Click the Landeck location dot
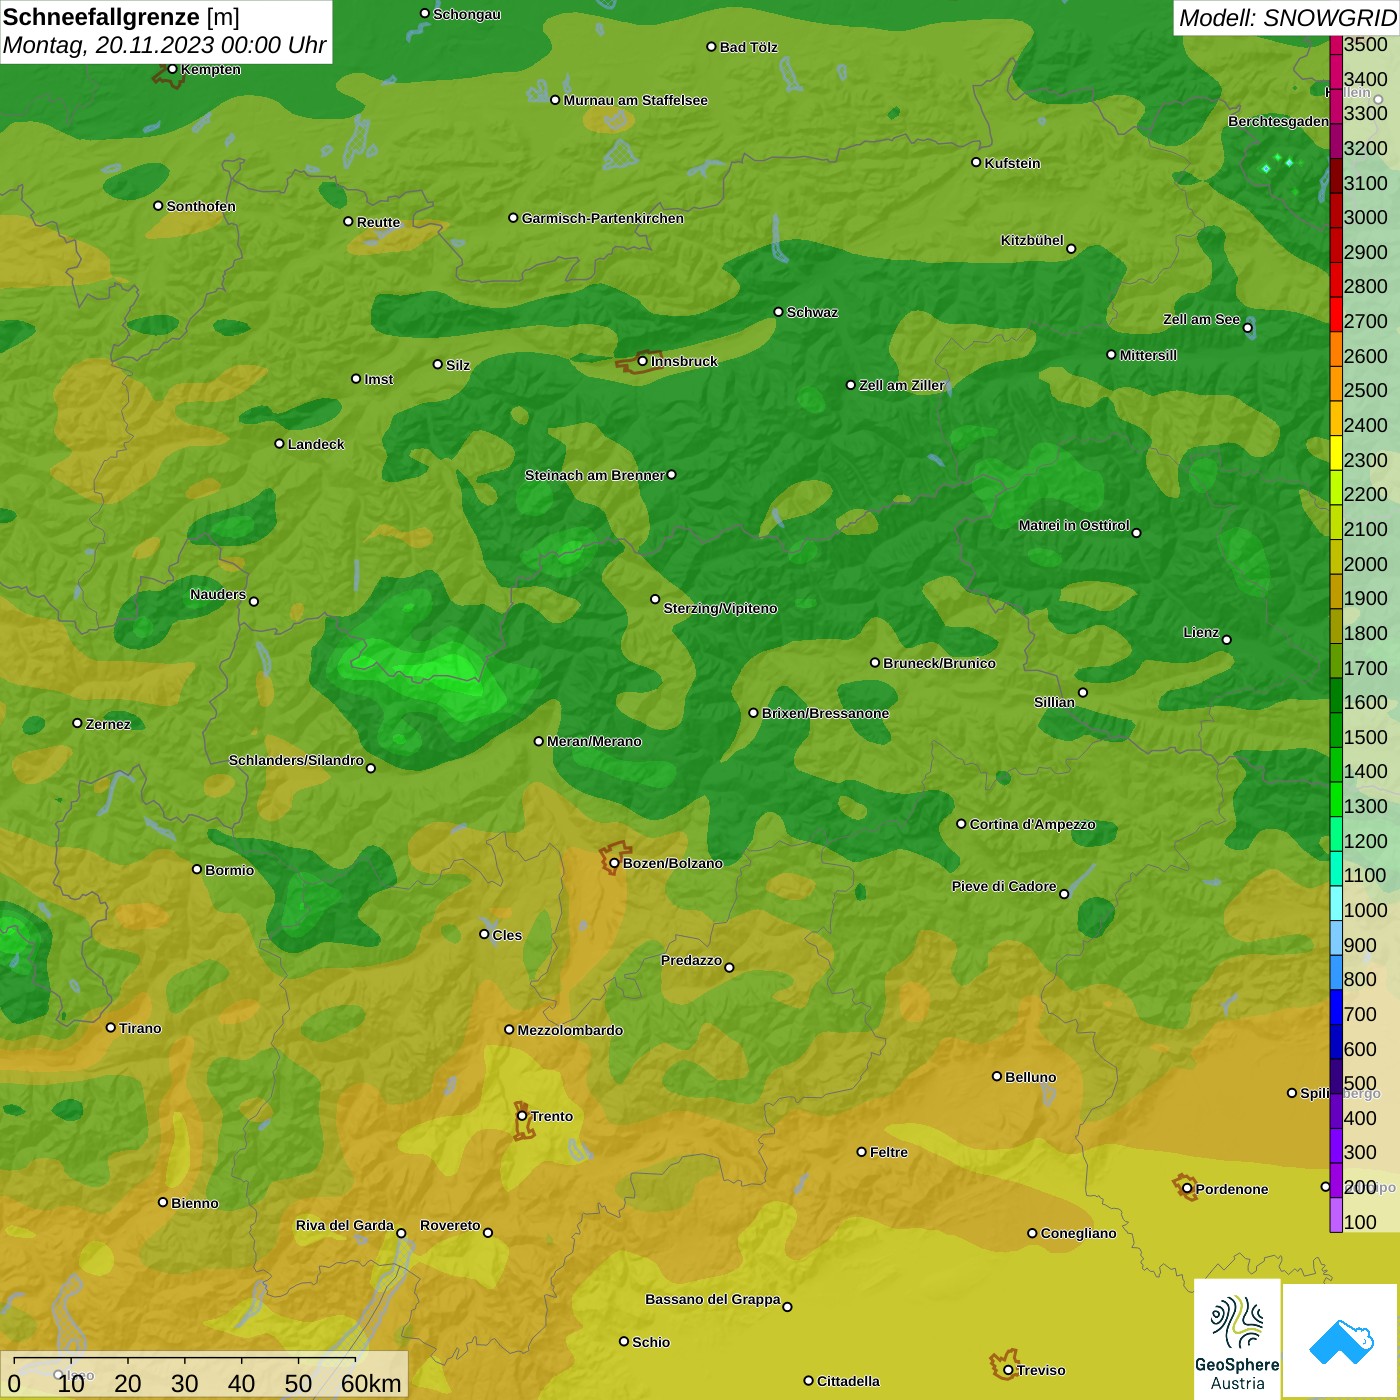Screen dimensions: 1400x1400 [279, 444]
